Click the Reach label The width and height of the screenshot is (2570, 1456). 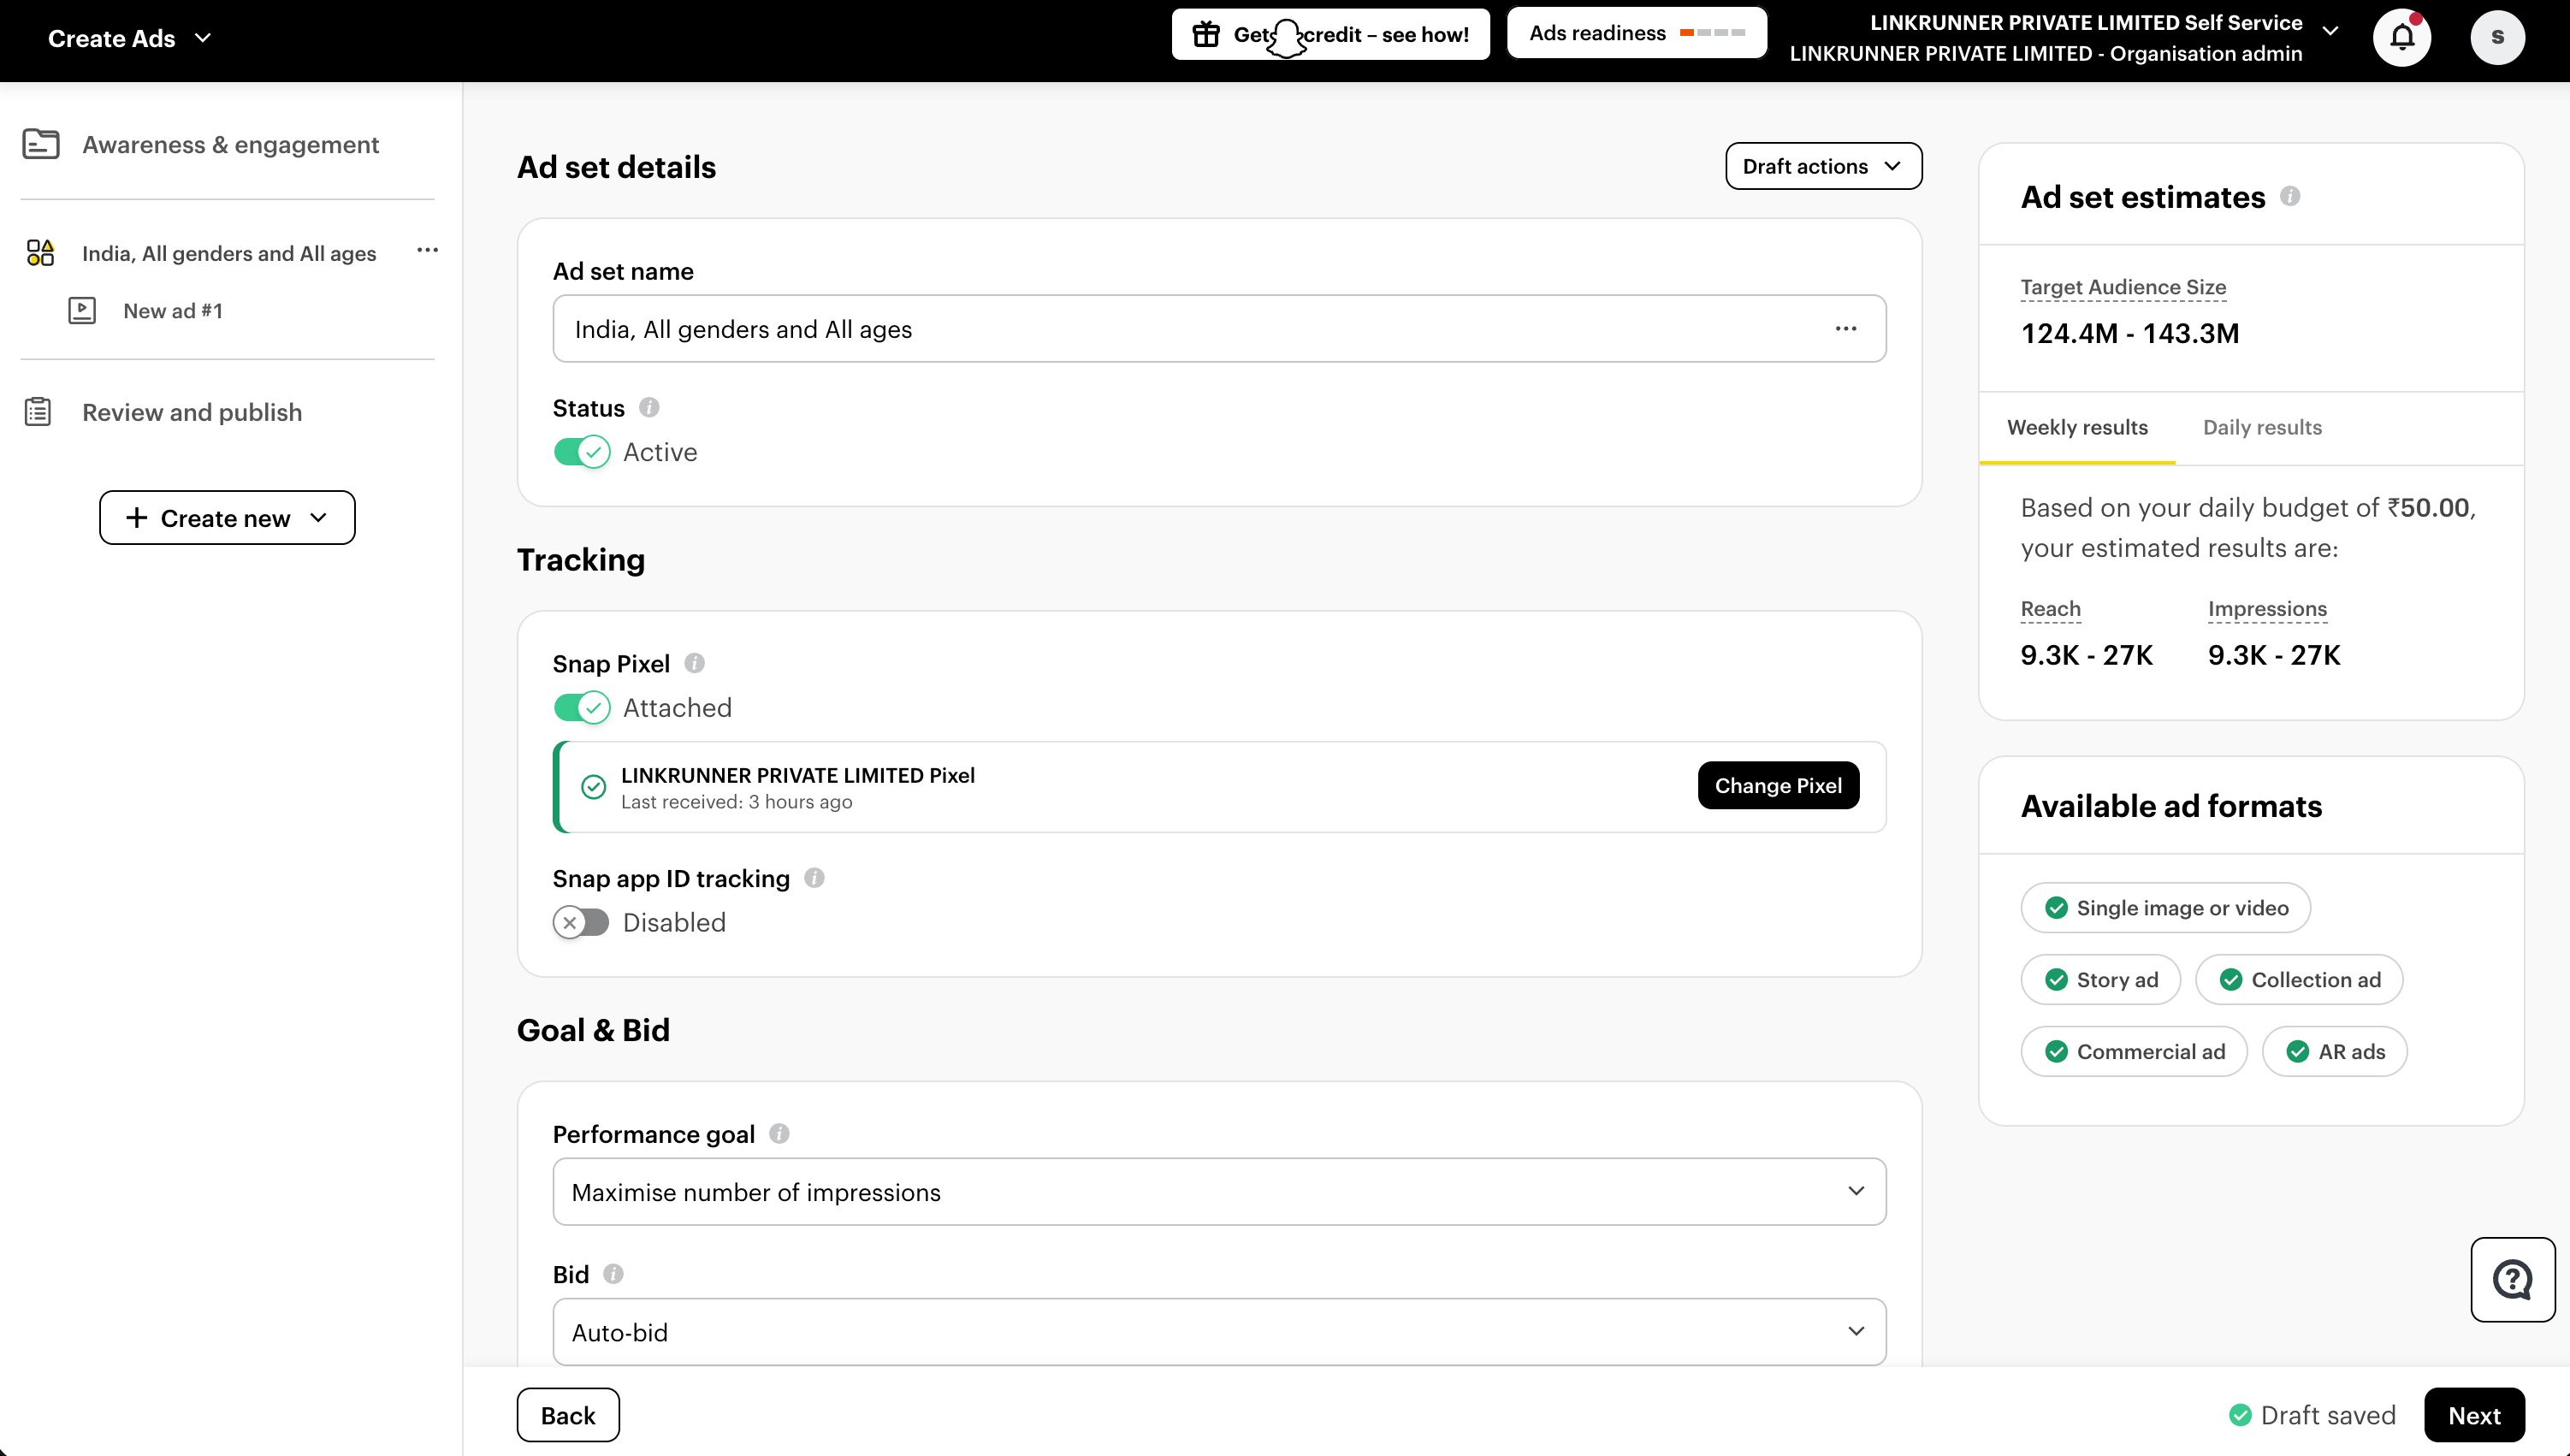tap(2050, 608)
